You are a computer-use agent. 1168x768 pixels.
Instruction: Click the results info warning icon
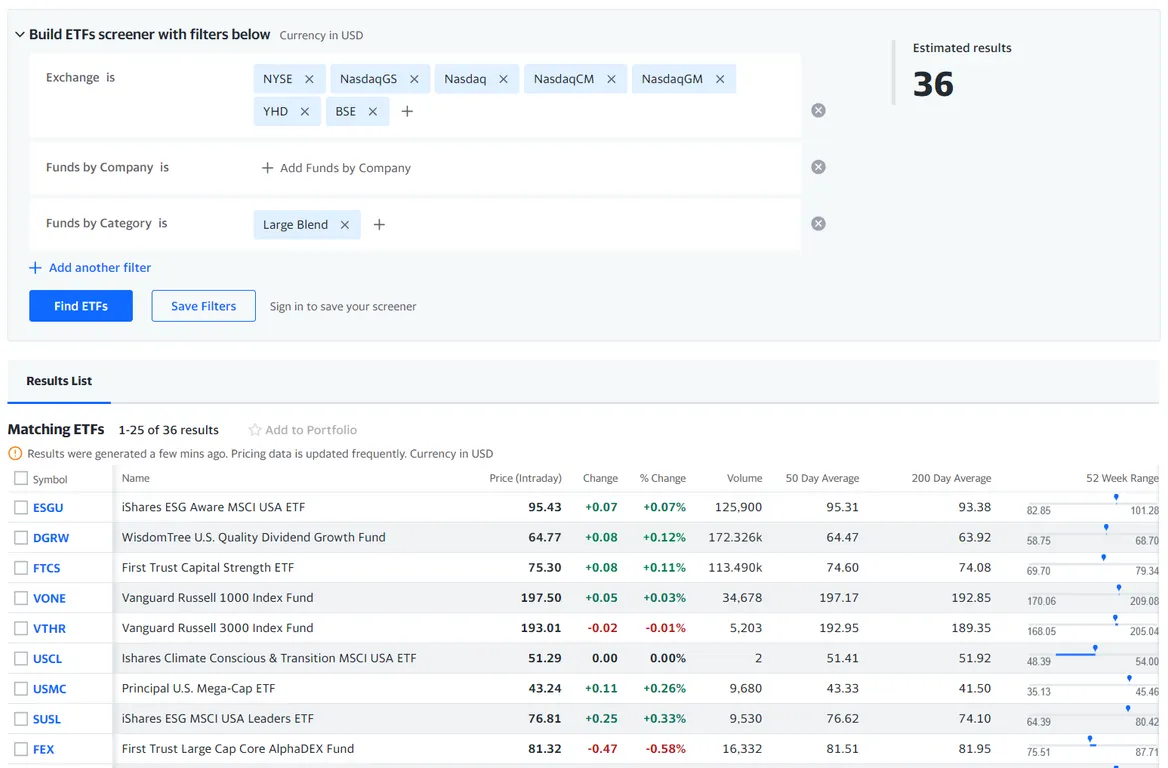tap(15, 453)
